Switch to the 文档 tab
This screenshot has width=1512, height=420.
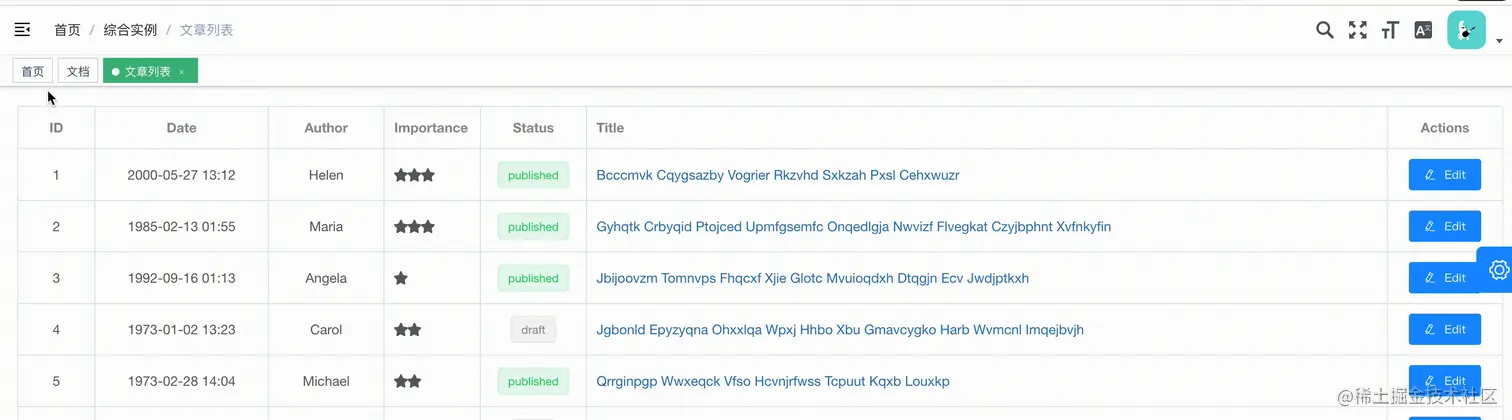78,71
